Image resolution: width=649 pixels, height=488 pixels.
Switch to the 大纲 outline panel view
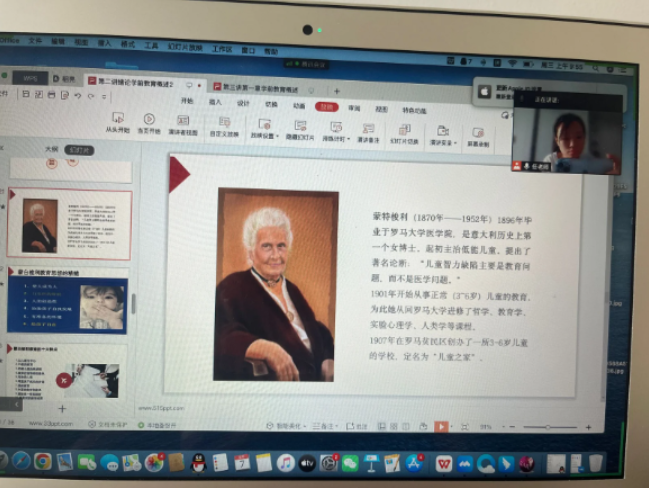(51, 148)
